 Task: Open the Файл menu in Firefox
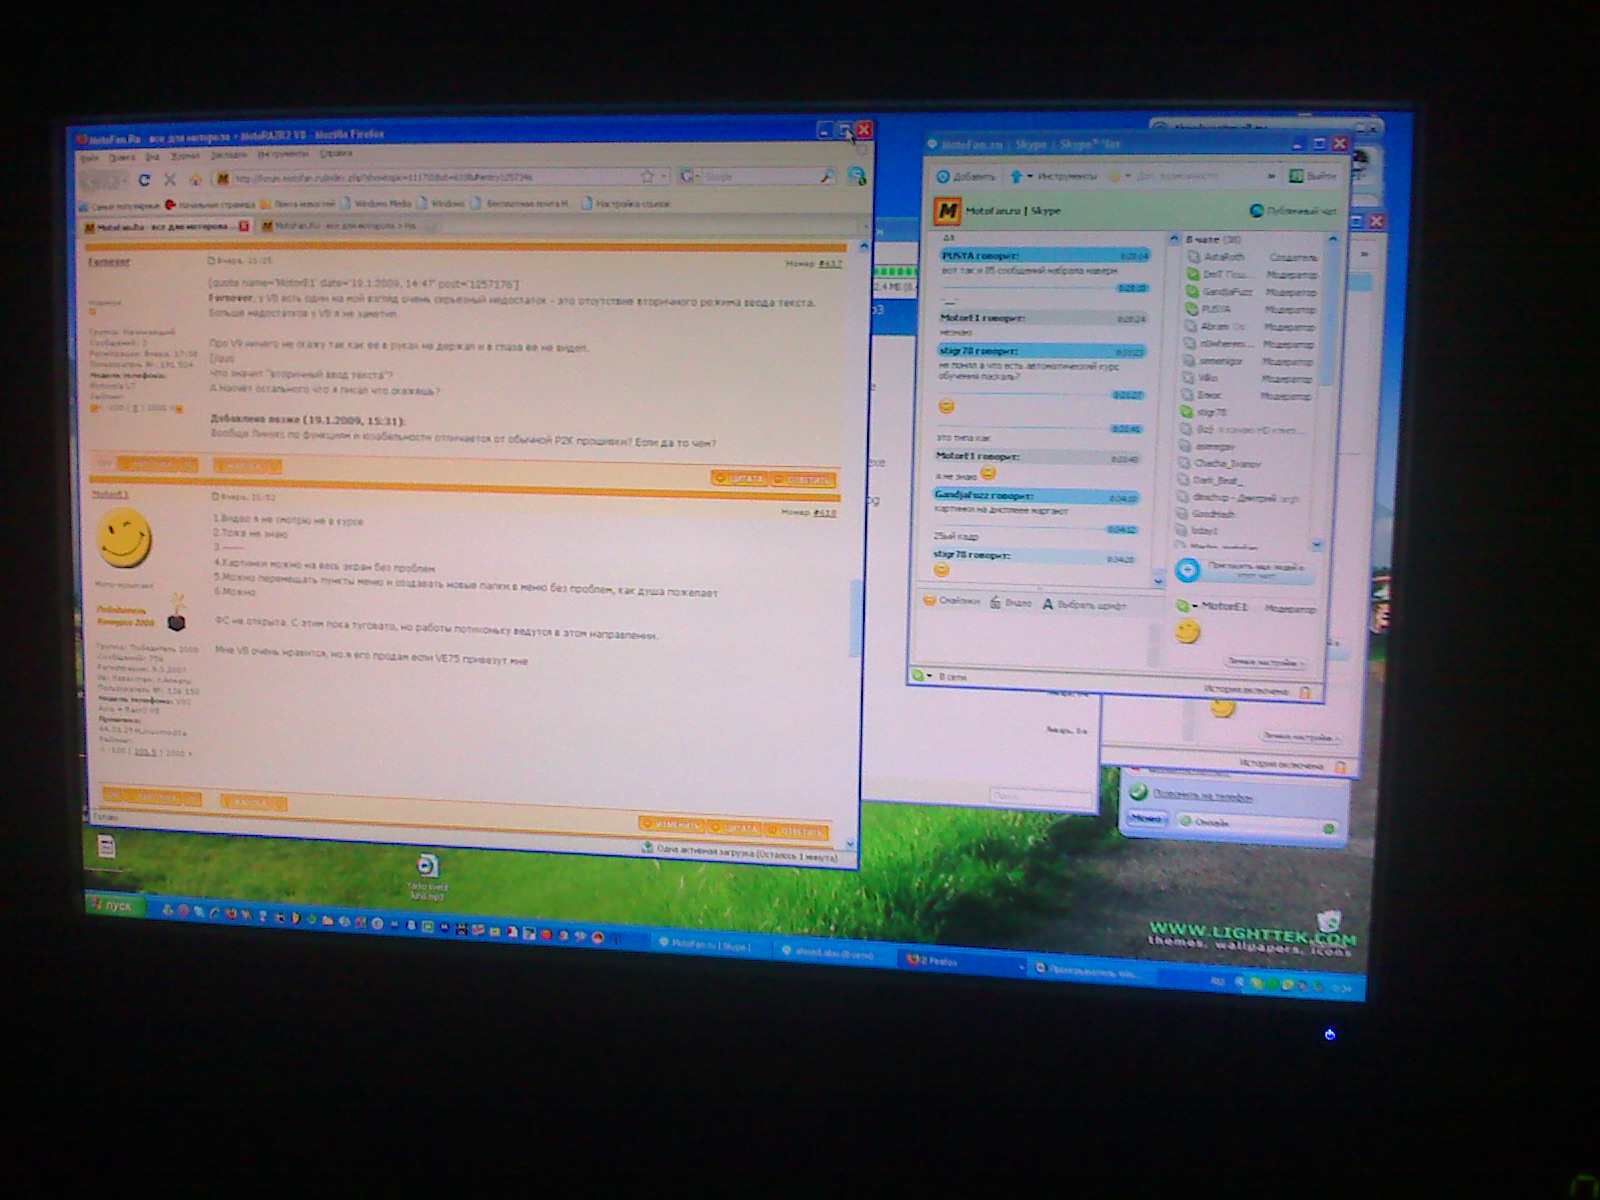click(89, 157)
